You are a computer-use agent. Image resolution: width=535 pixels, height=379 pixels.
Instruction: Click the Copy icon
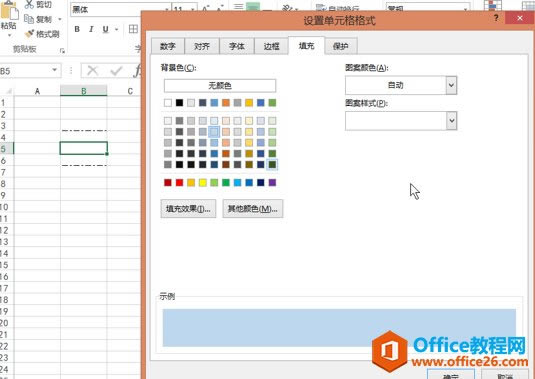(x=29, y=19)
